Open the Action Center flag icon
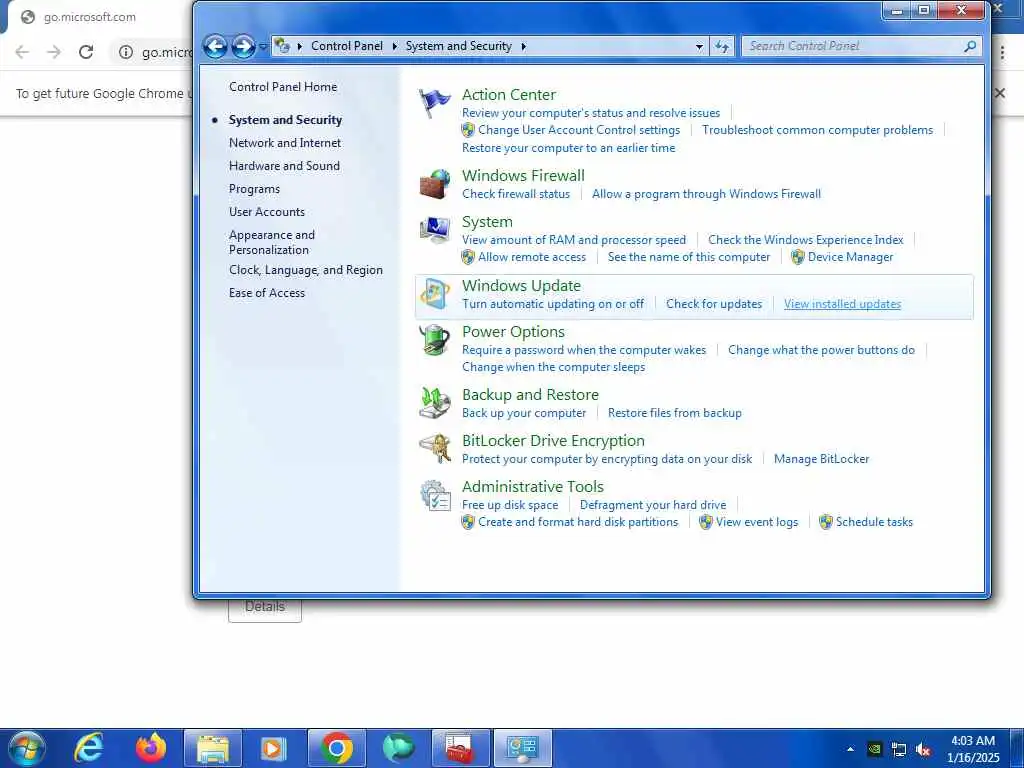Viewport: 1024px width, 768px height. (434, 103)
